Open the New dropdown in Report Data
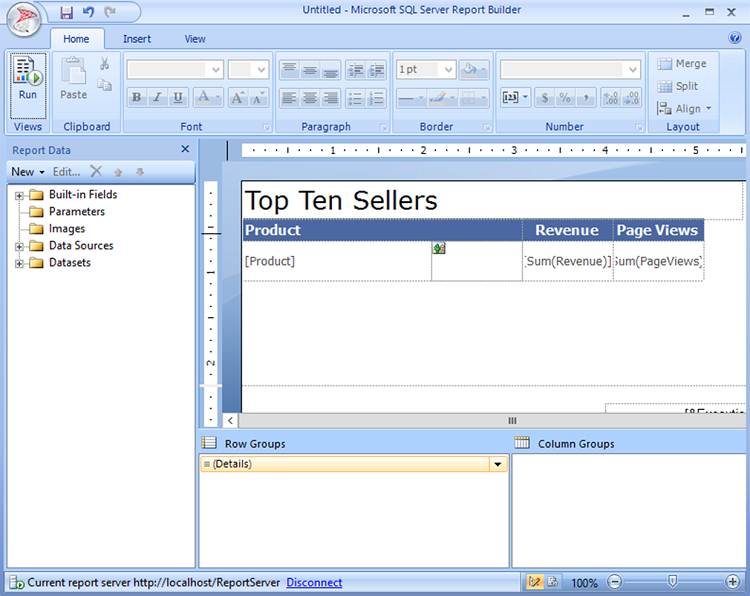This screenshot has height=596, width=750. (x=28, y=172)
